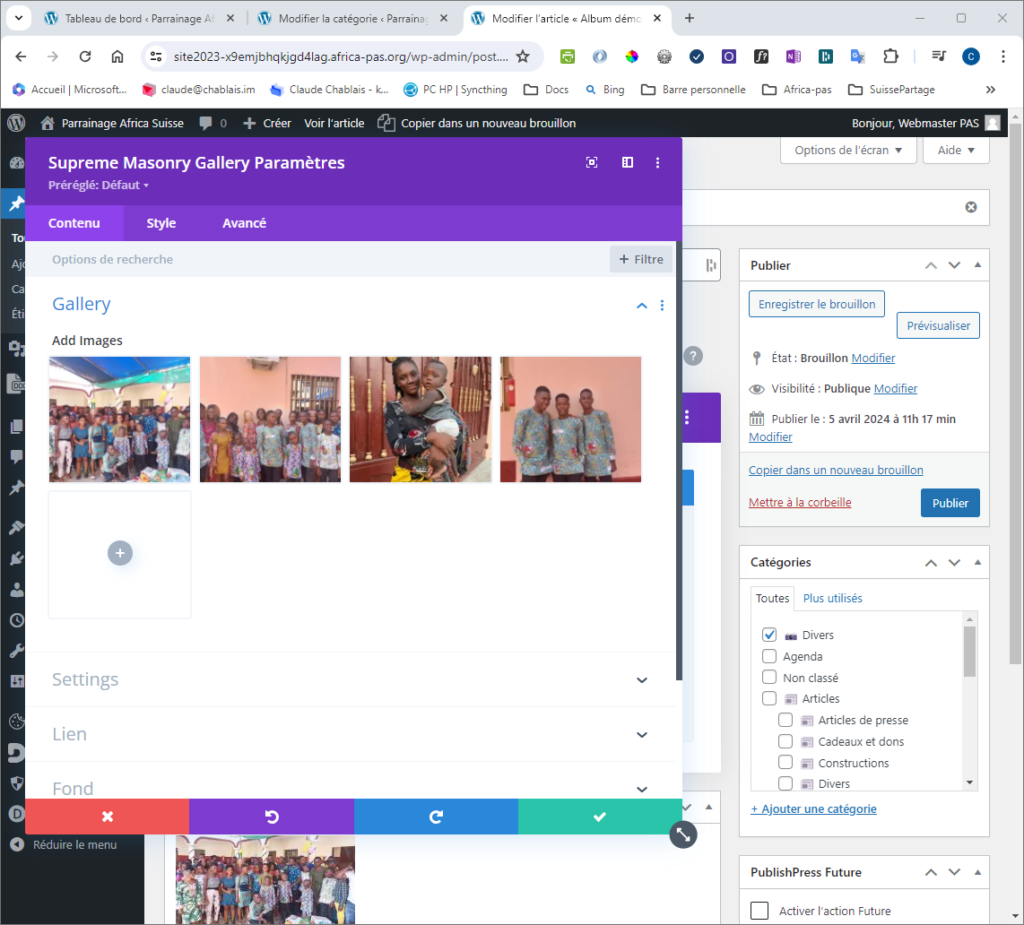Viewport: 1024px width, 925px height.
Task: Select the mother and baby gallery thumbnail
Action: click(420, 419)
